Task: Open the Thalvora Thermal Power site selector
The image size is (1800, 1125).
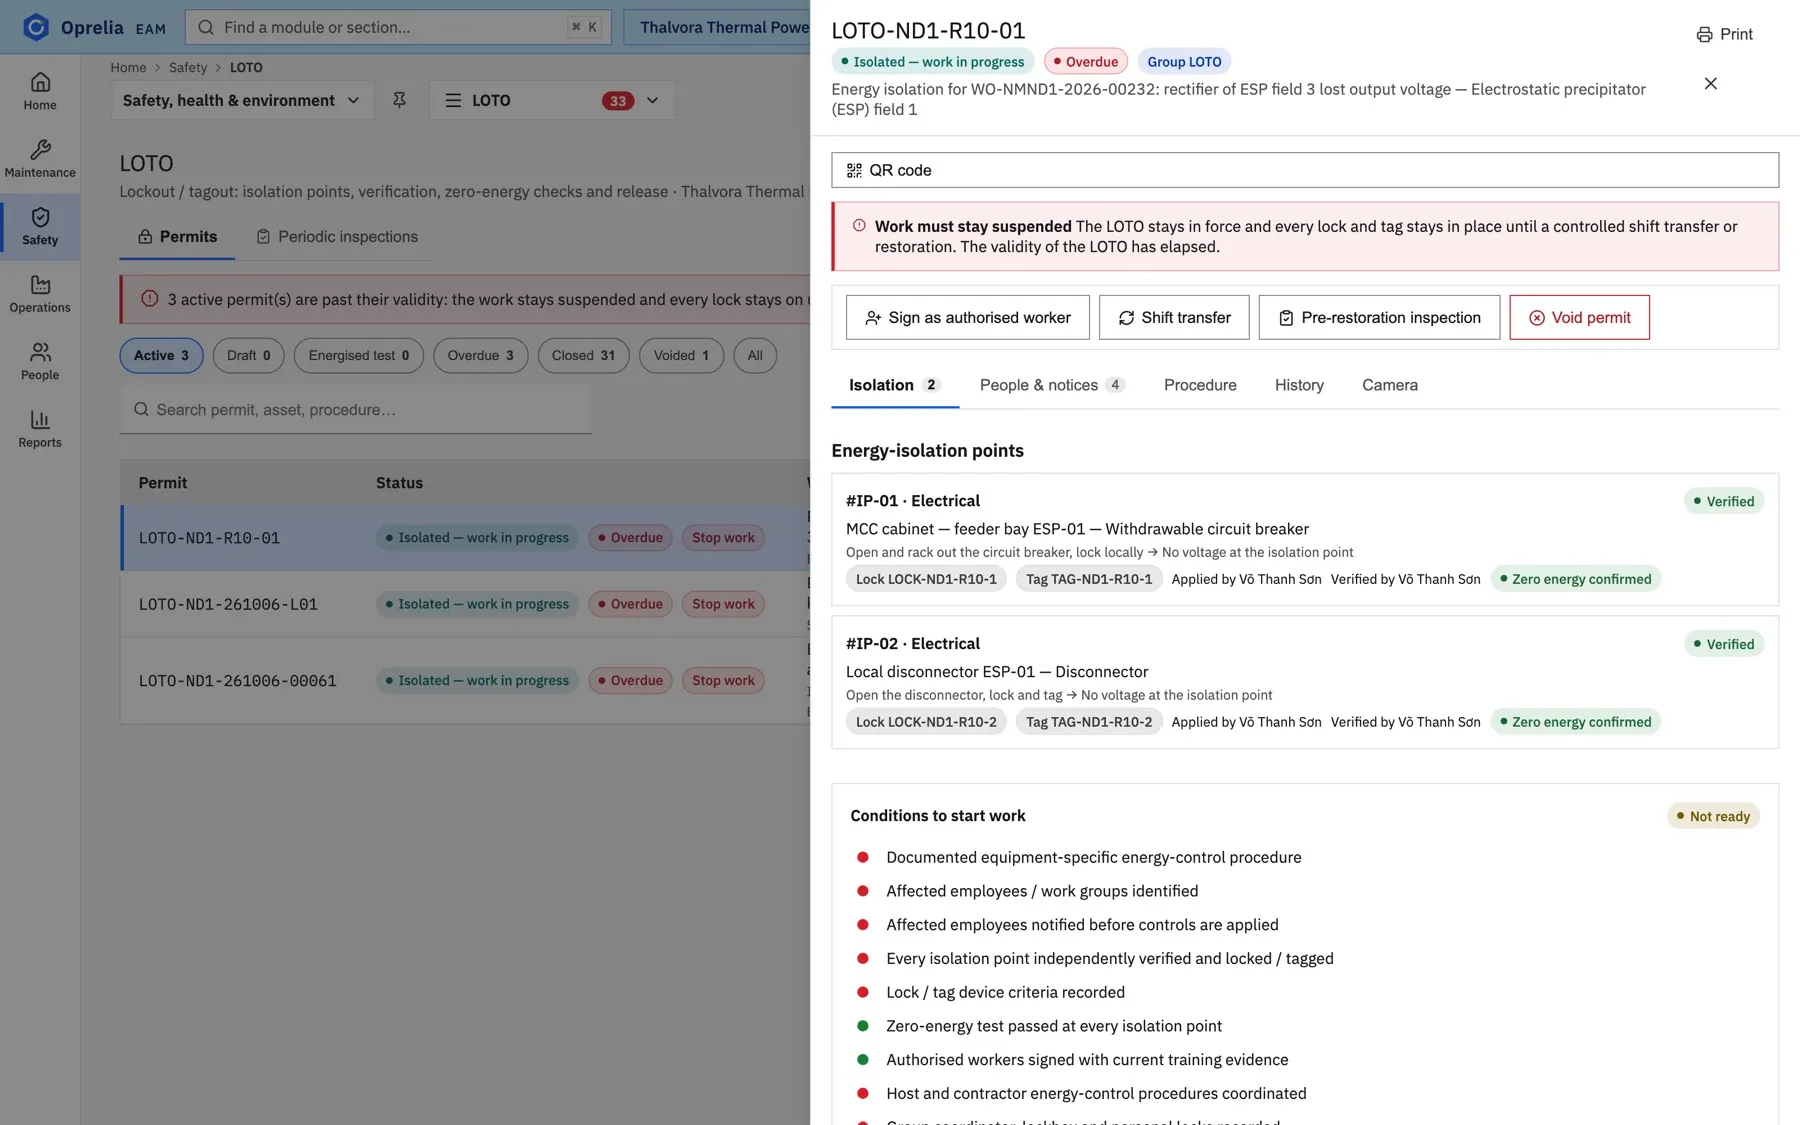Action: pyautogui.click(x=717, y=27)
